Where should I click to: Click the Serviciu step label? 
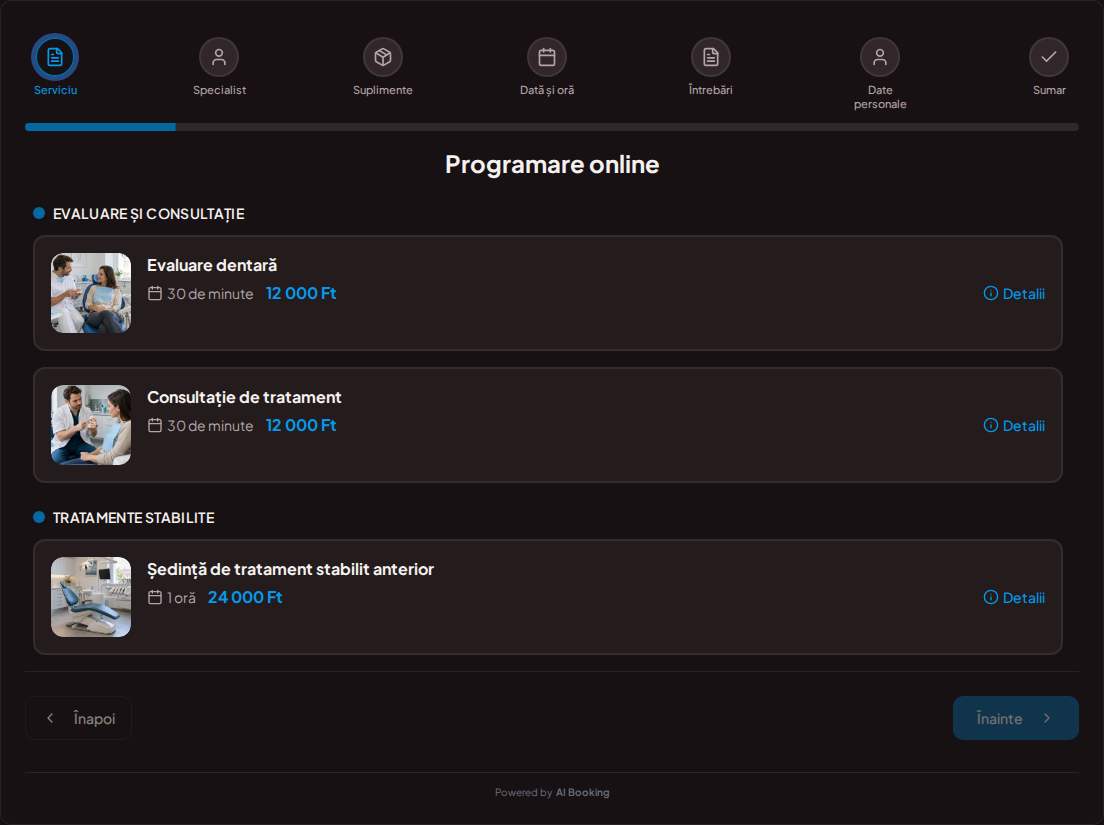tap(56, 90)
